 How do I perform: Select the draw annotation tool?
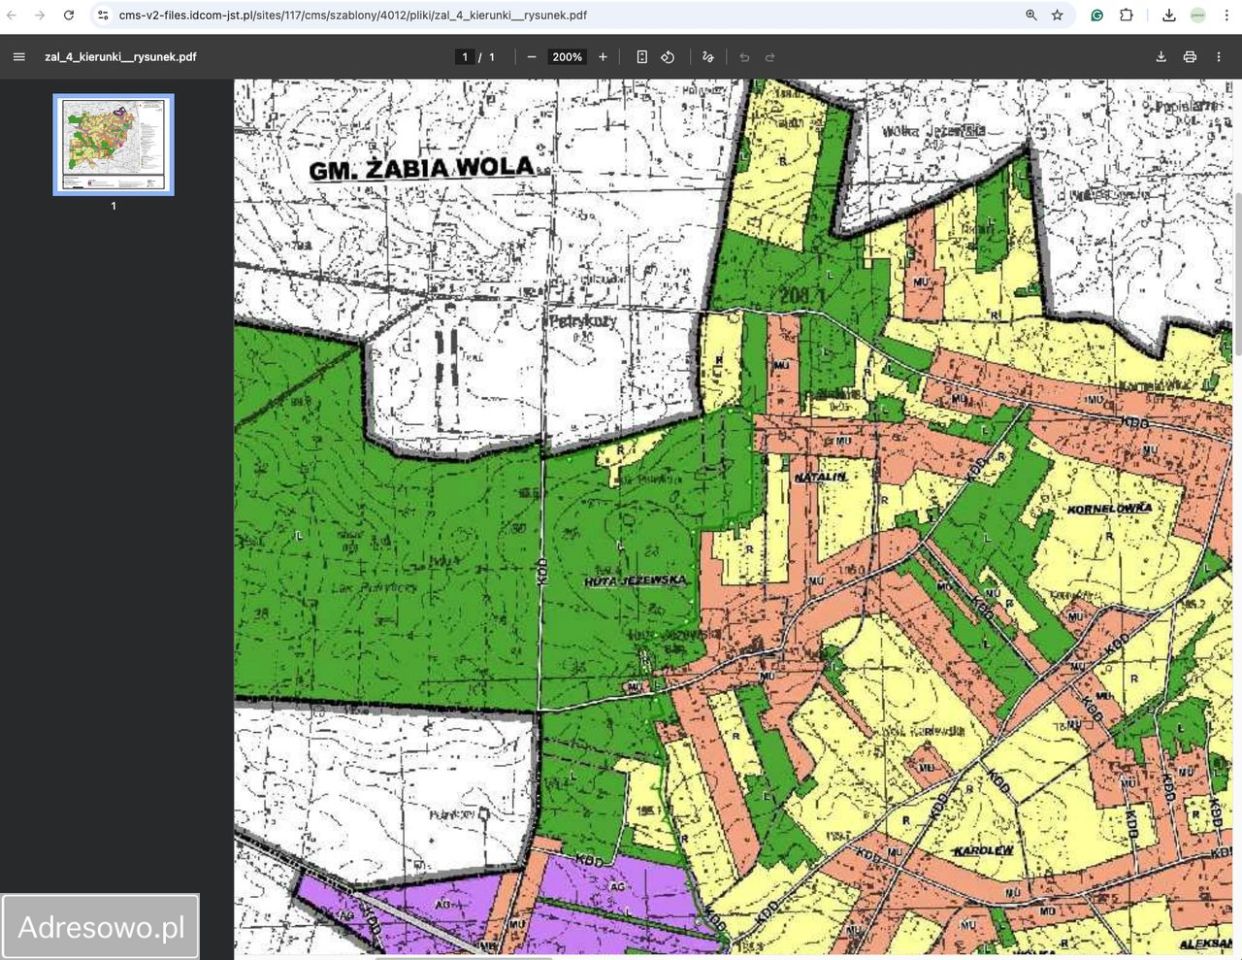tap(708, 57)
